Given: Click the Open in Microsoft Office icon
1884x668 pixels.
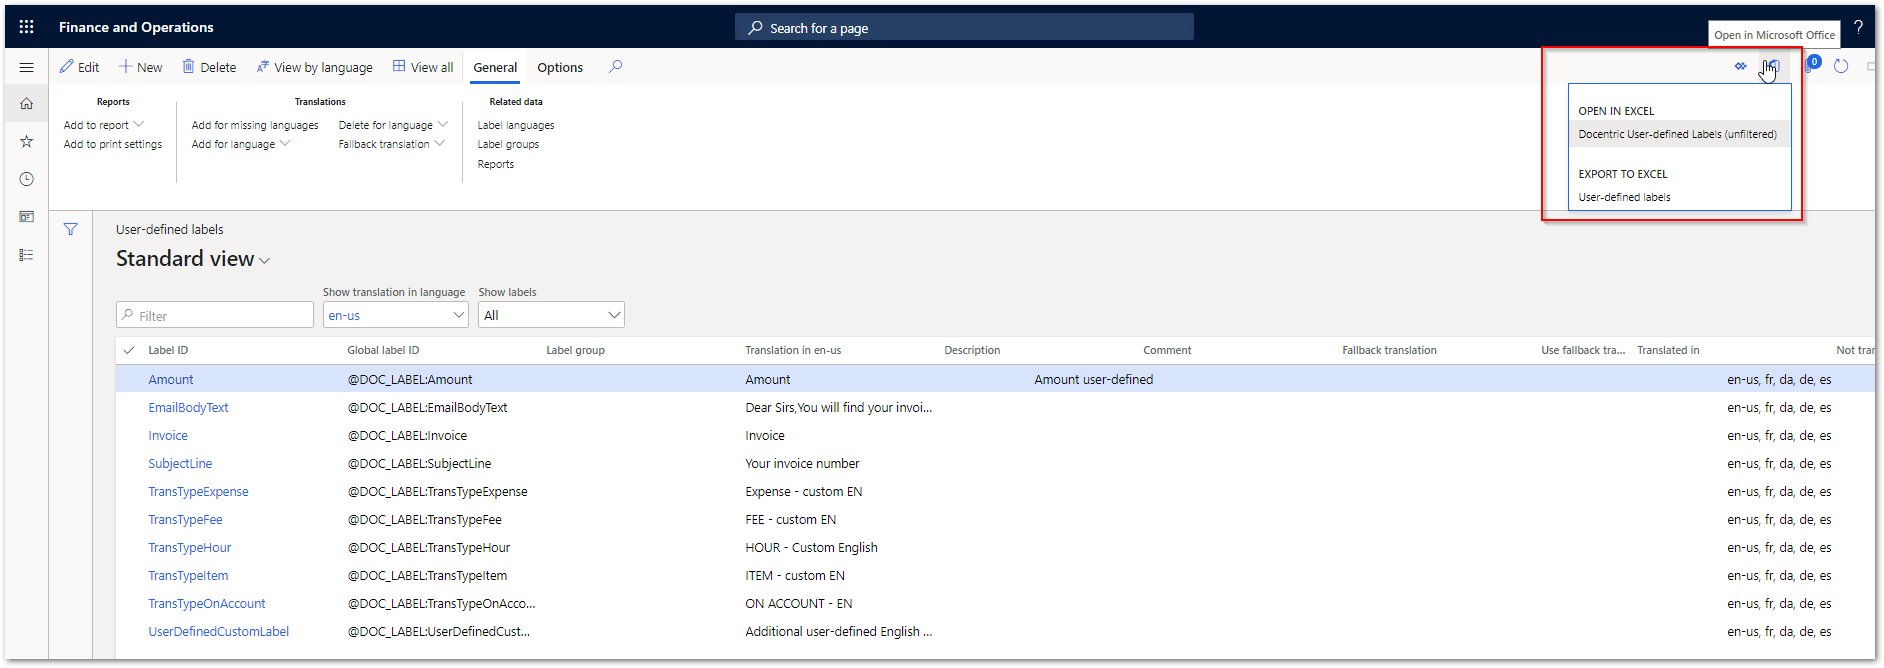Looking at the screenshot, I should point(1772,66).
